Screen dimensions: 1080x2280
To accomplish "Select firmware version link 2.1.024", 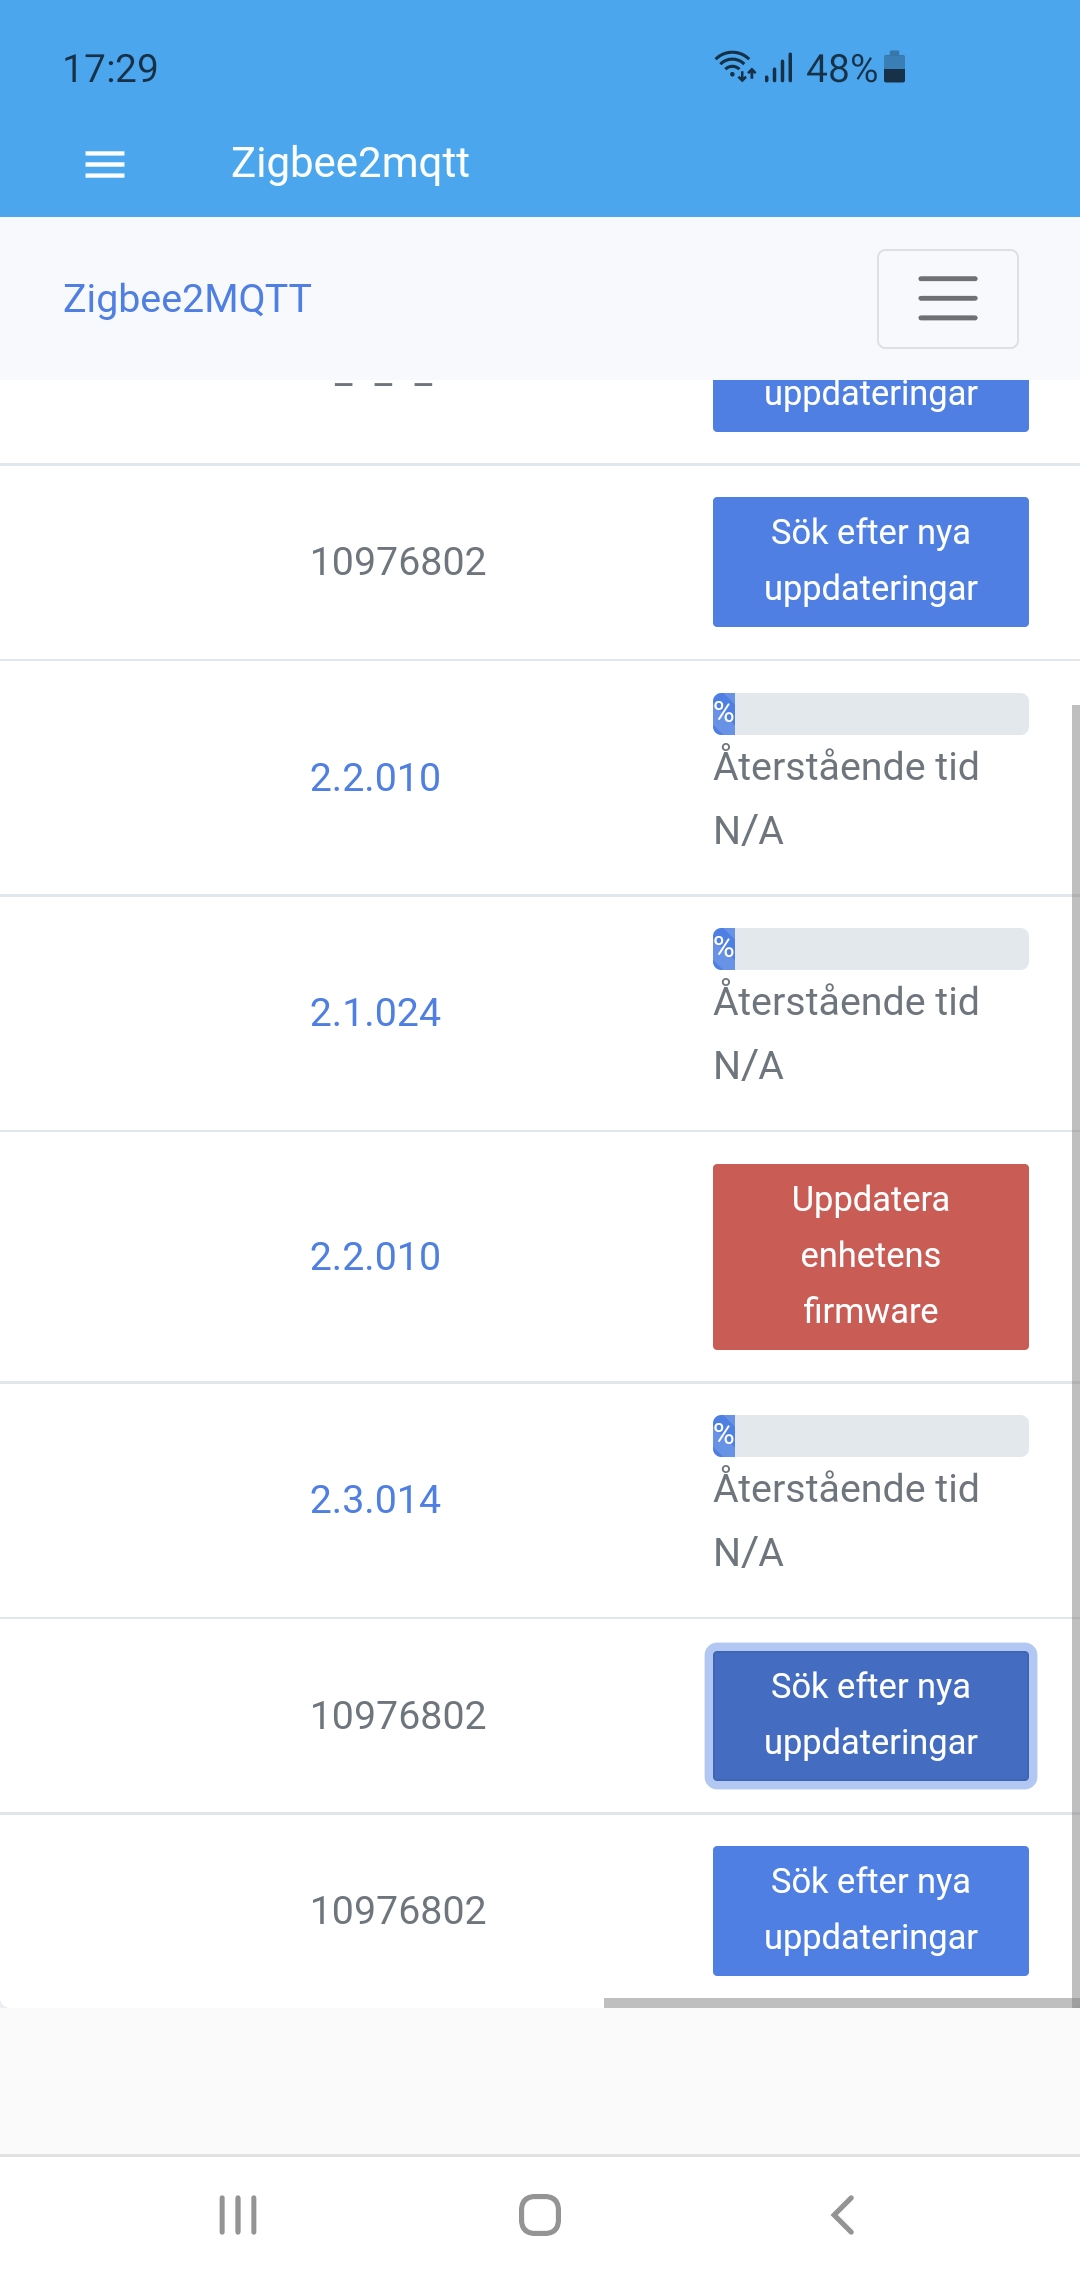I will tap(375, 1013).
